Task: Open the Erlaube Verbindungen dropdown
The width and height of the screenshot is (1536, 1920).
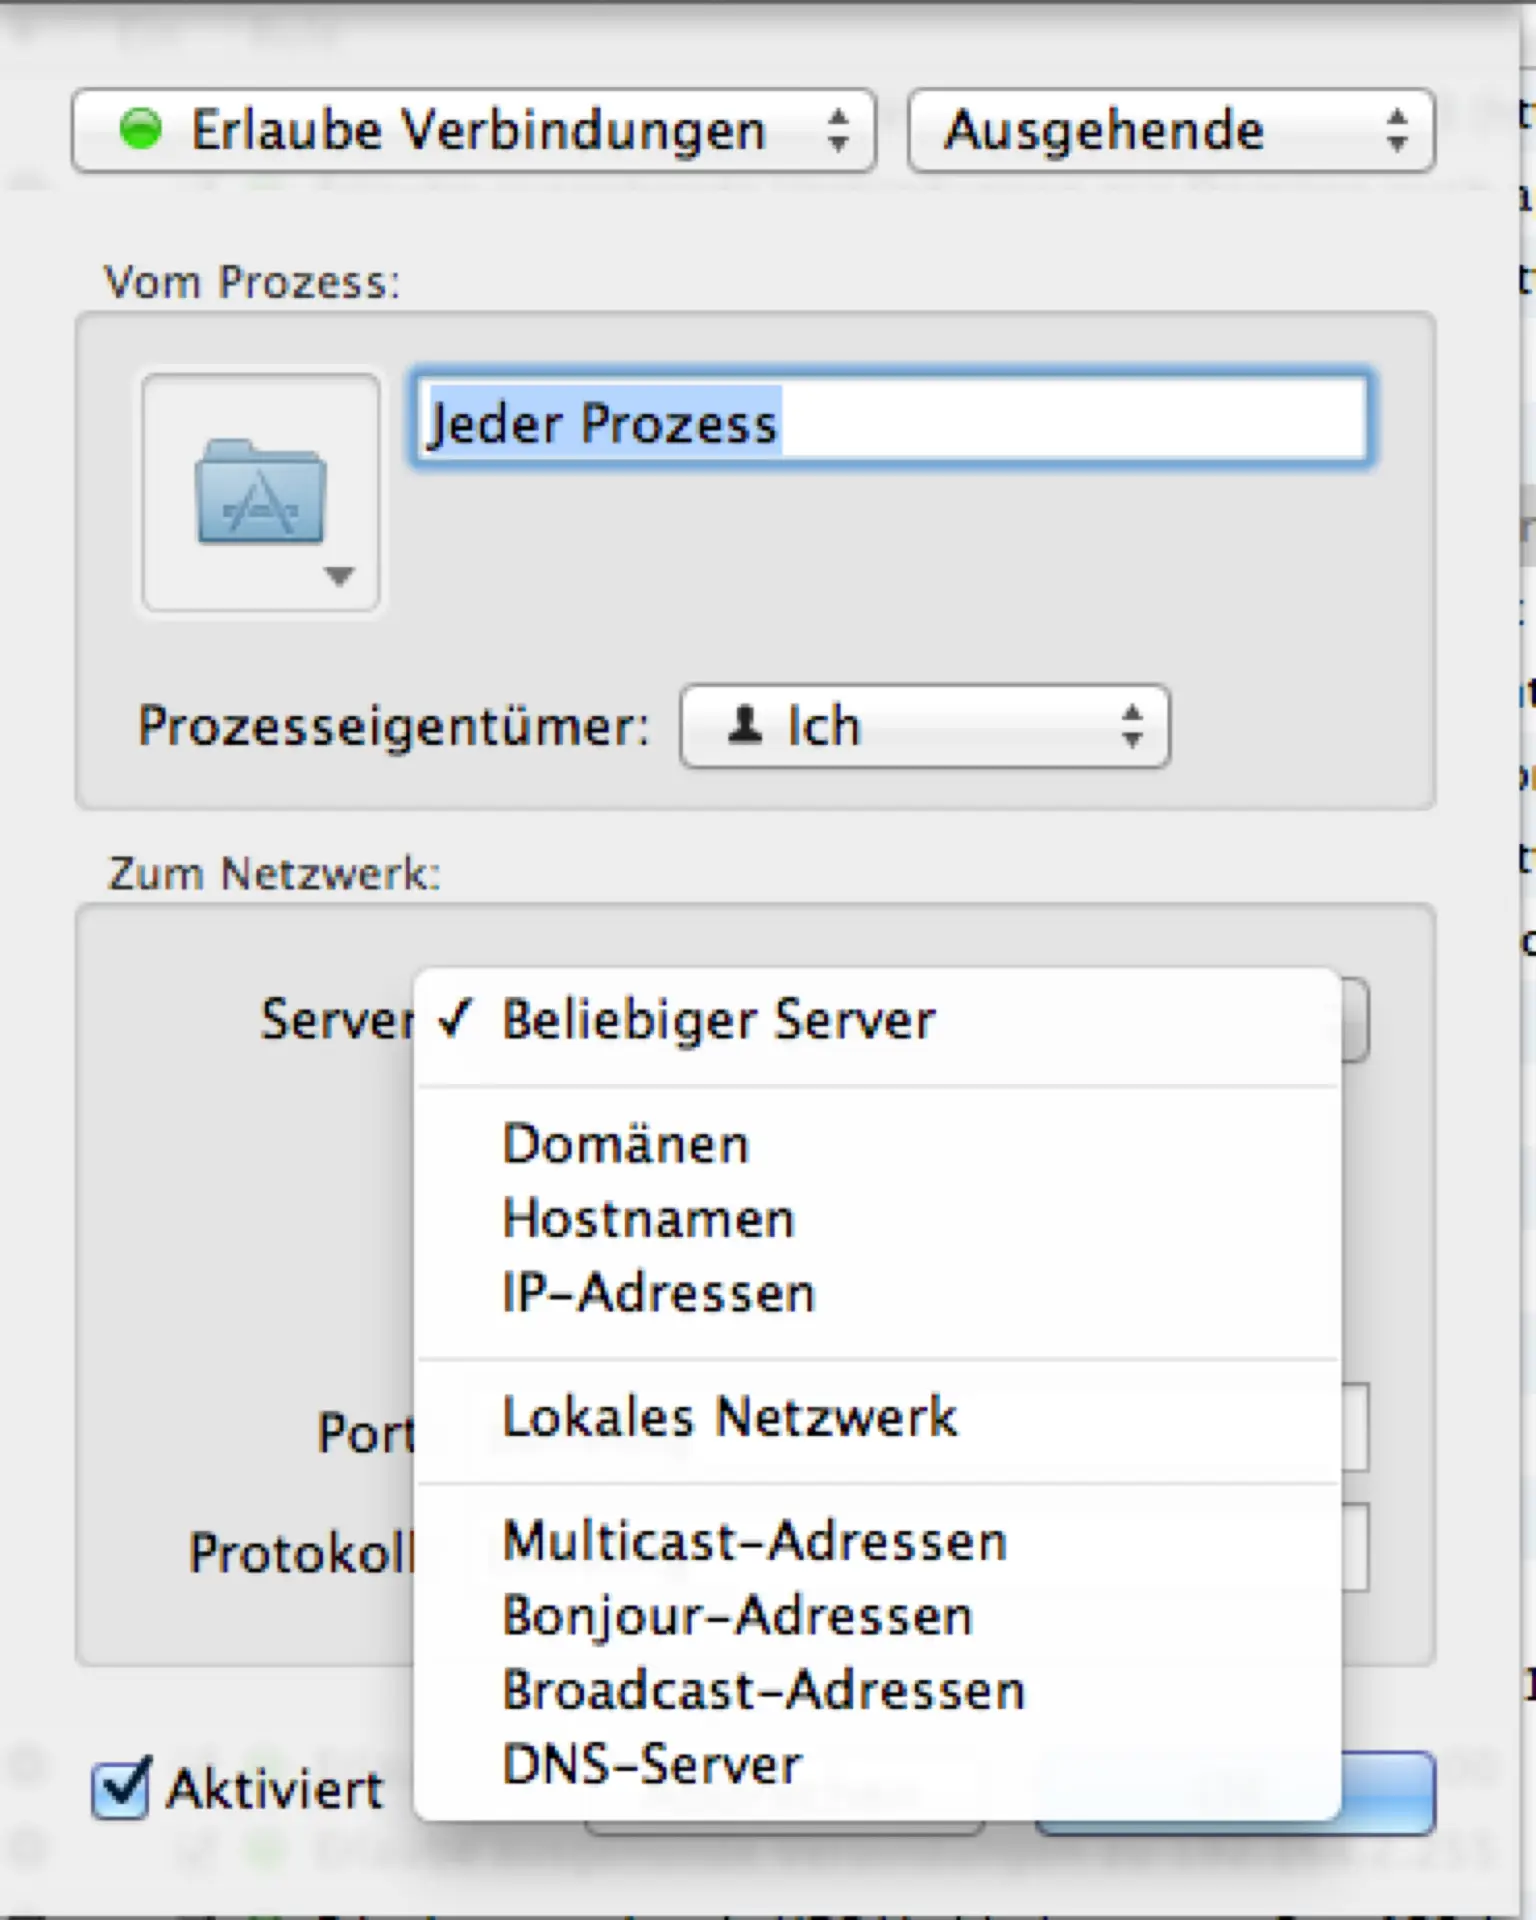Action: coord(474,131)
